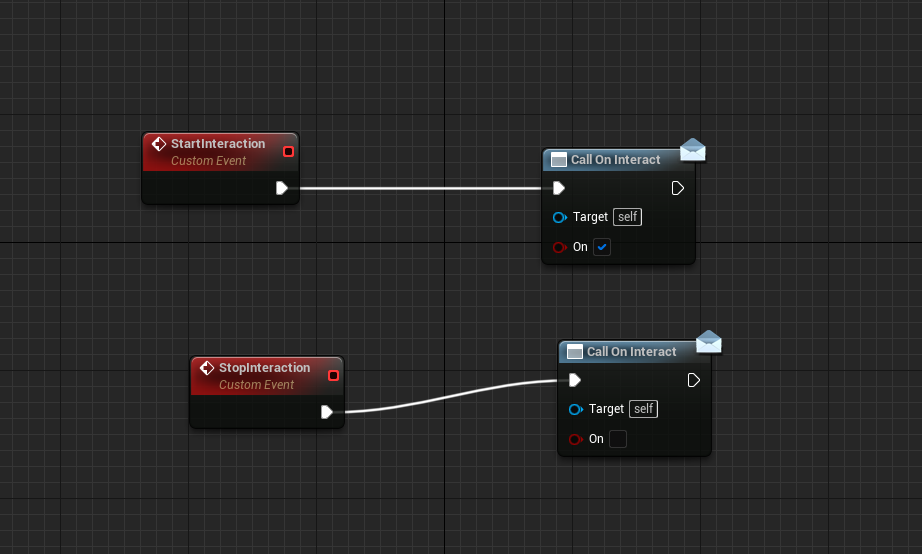922x554 pixels.
Task: Click the StopInteraction event diamond icon
Action: (x=207, y=368)
